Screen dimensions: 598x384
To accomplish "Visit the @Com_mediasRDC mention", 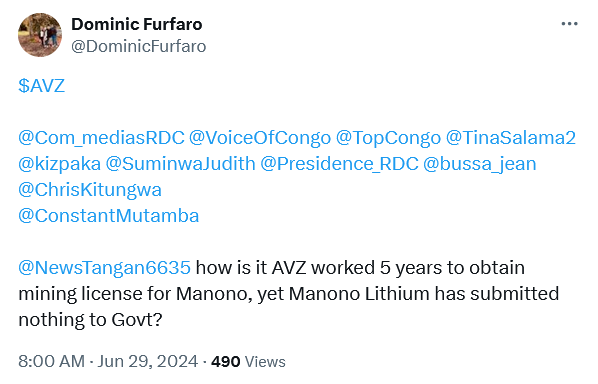I will tap(101, 138).
